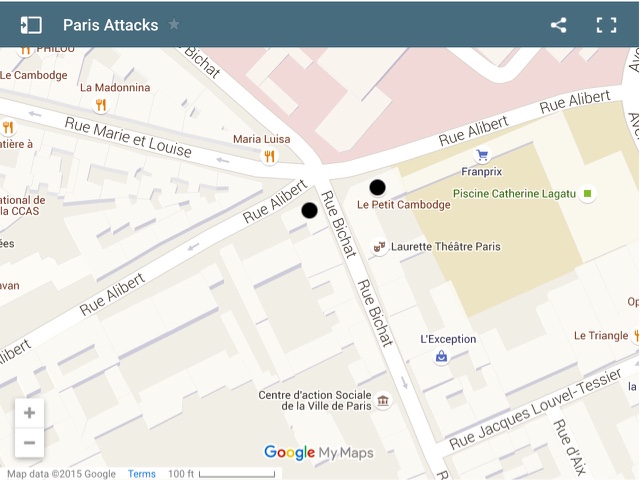This screenshot has width=640, height=480.
Task: Click the Map data ©2015 Google text
Action: point(61,474)
